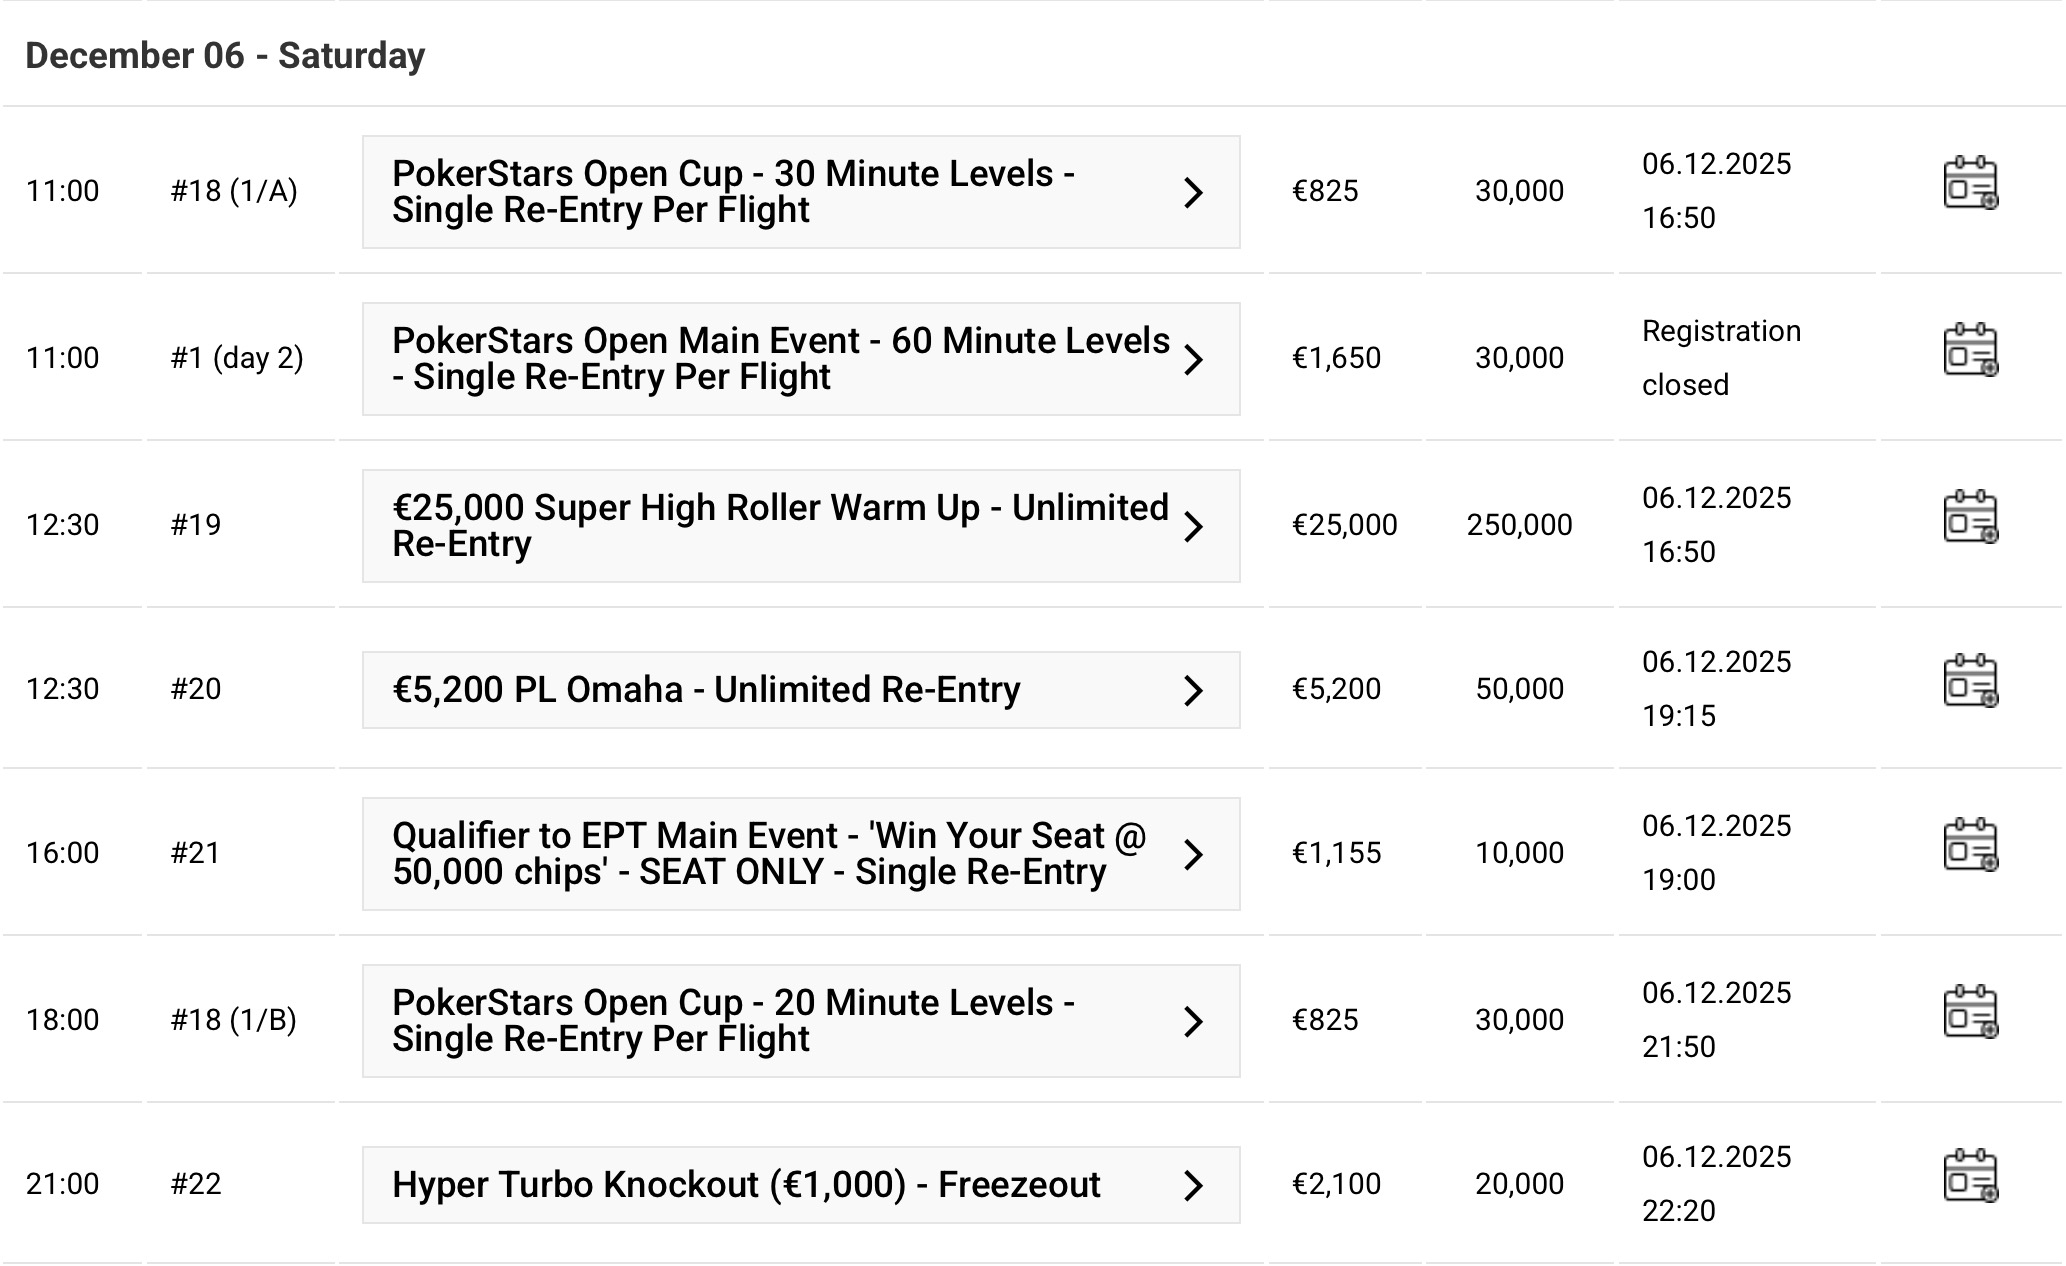This screenshot has height=1266, width=2066.
Task: Click December 06 - Saturday date header
Action: coord(225,56)
